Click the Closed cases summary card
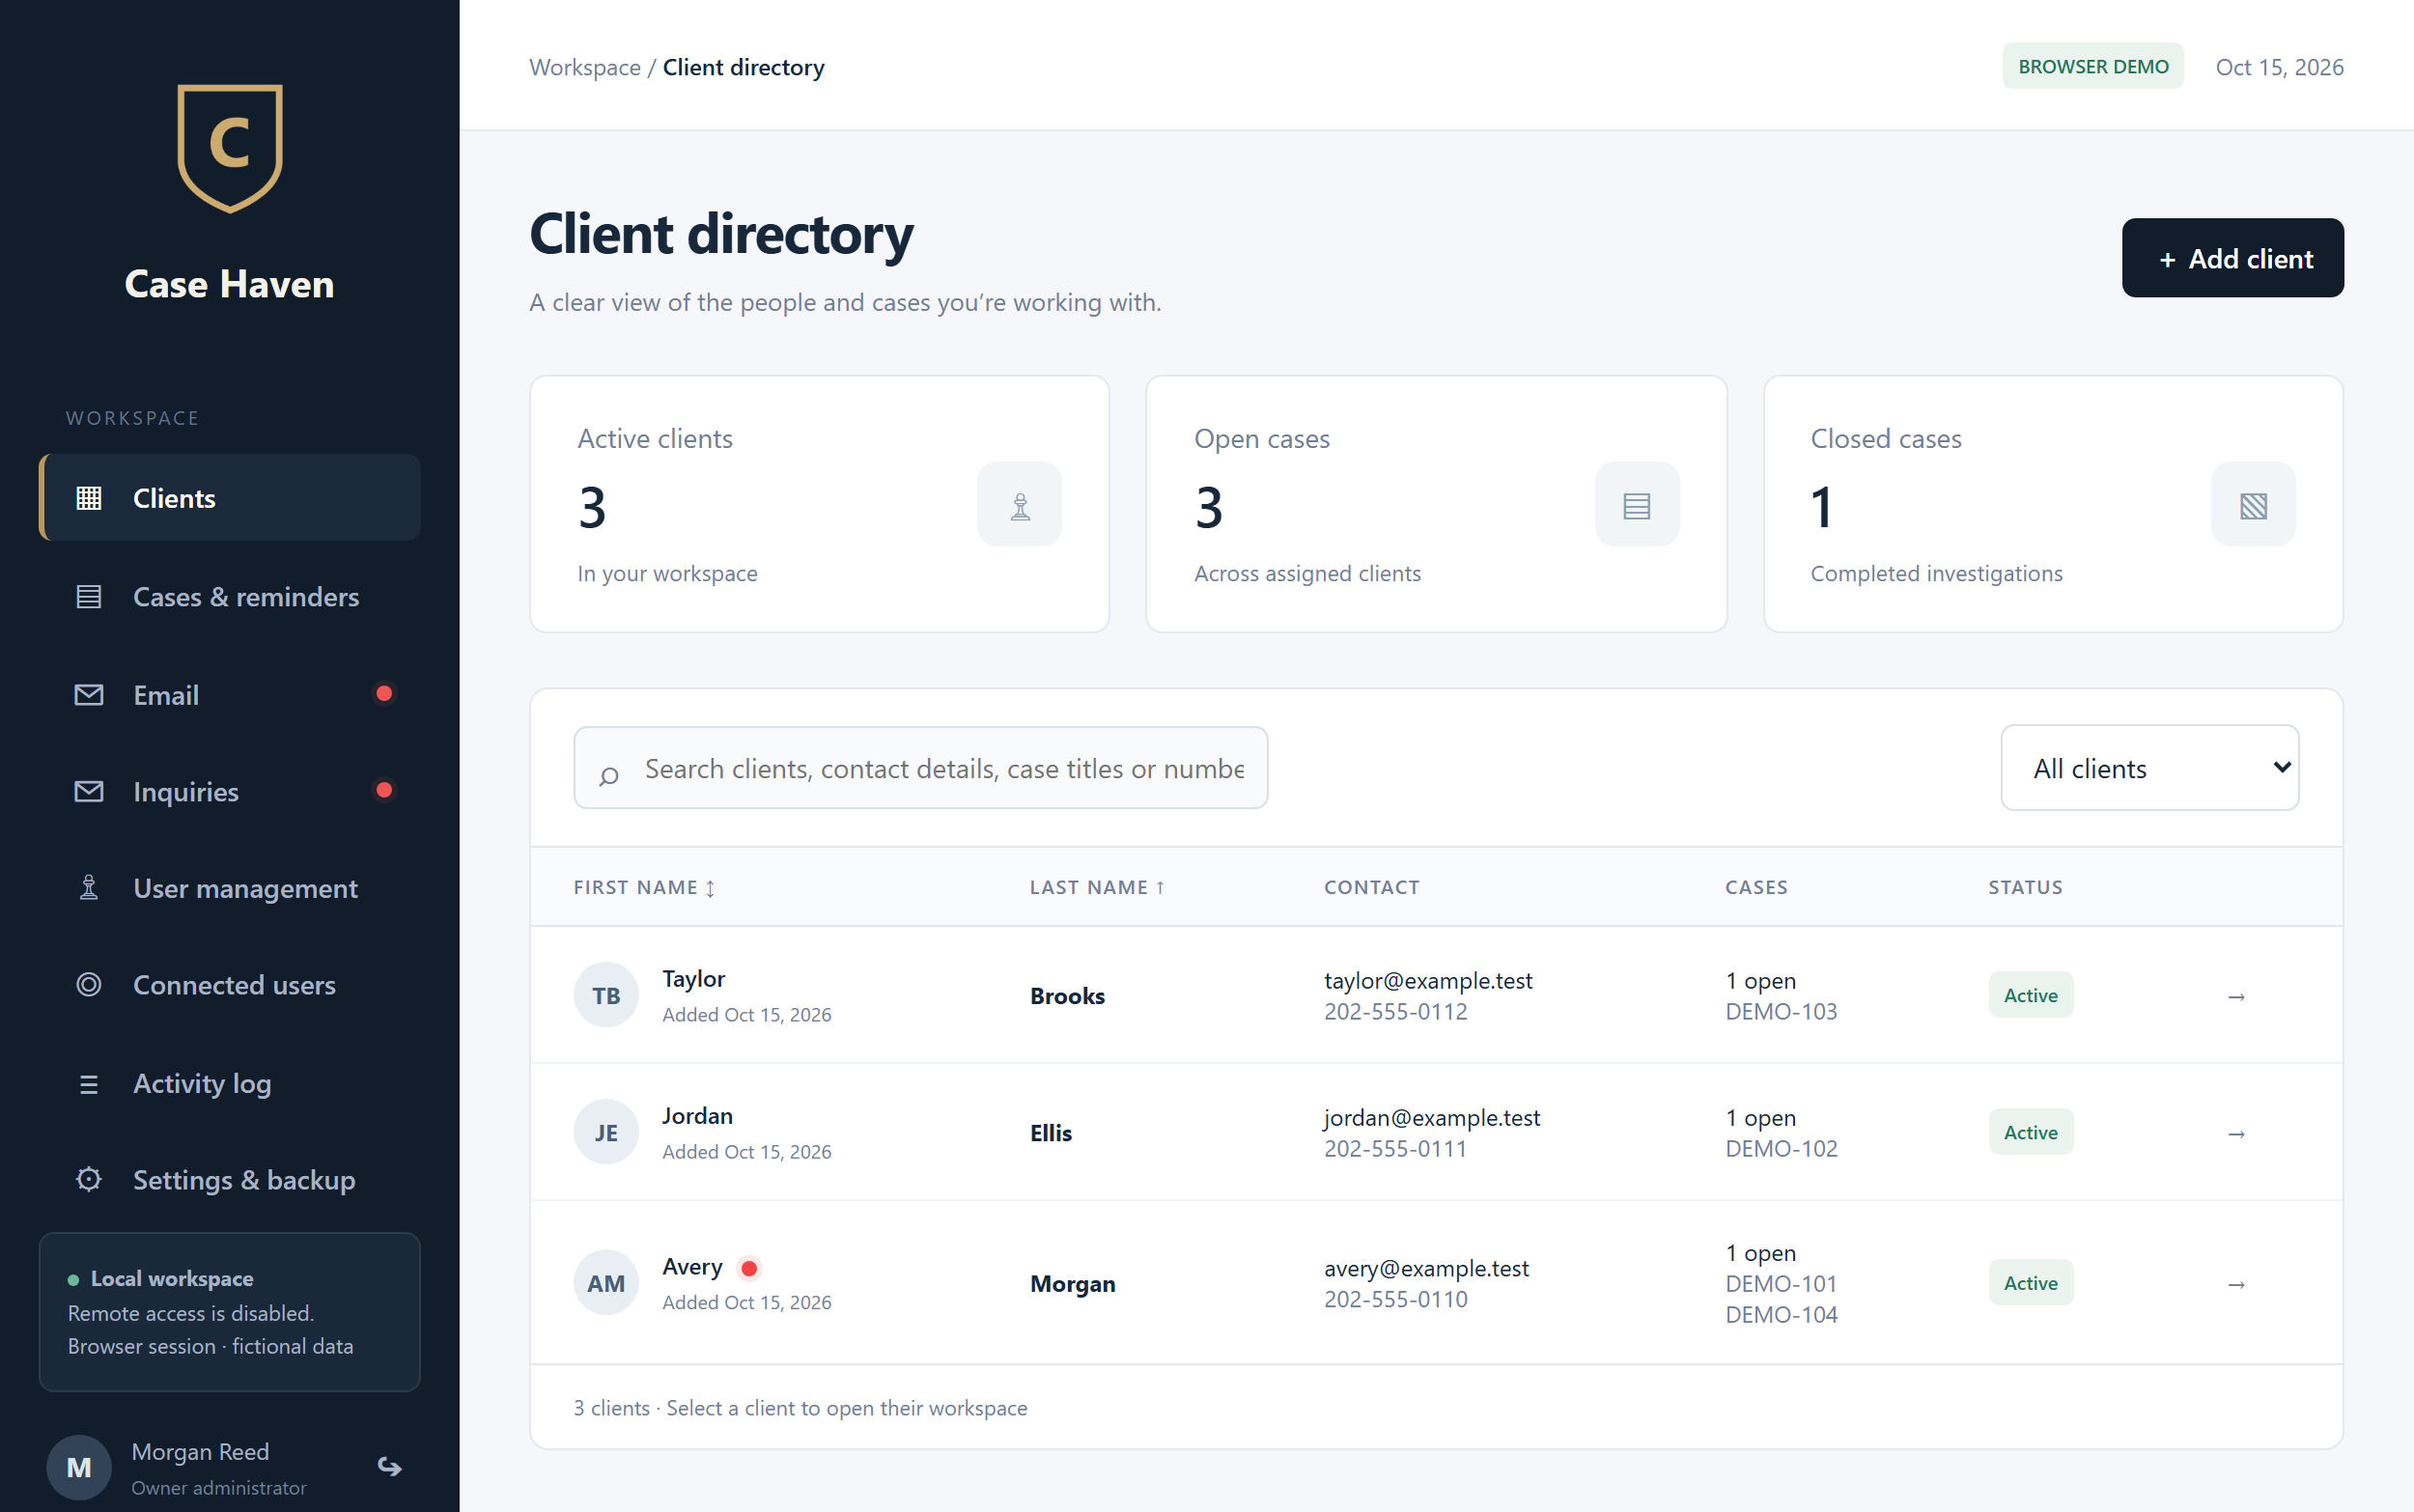This screenshot has height=1512, width=2414. (x=2053, y=504)
